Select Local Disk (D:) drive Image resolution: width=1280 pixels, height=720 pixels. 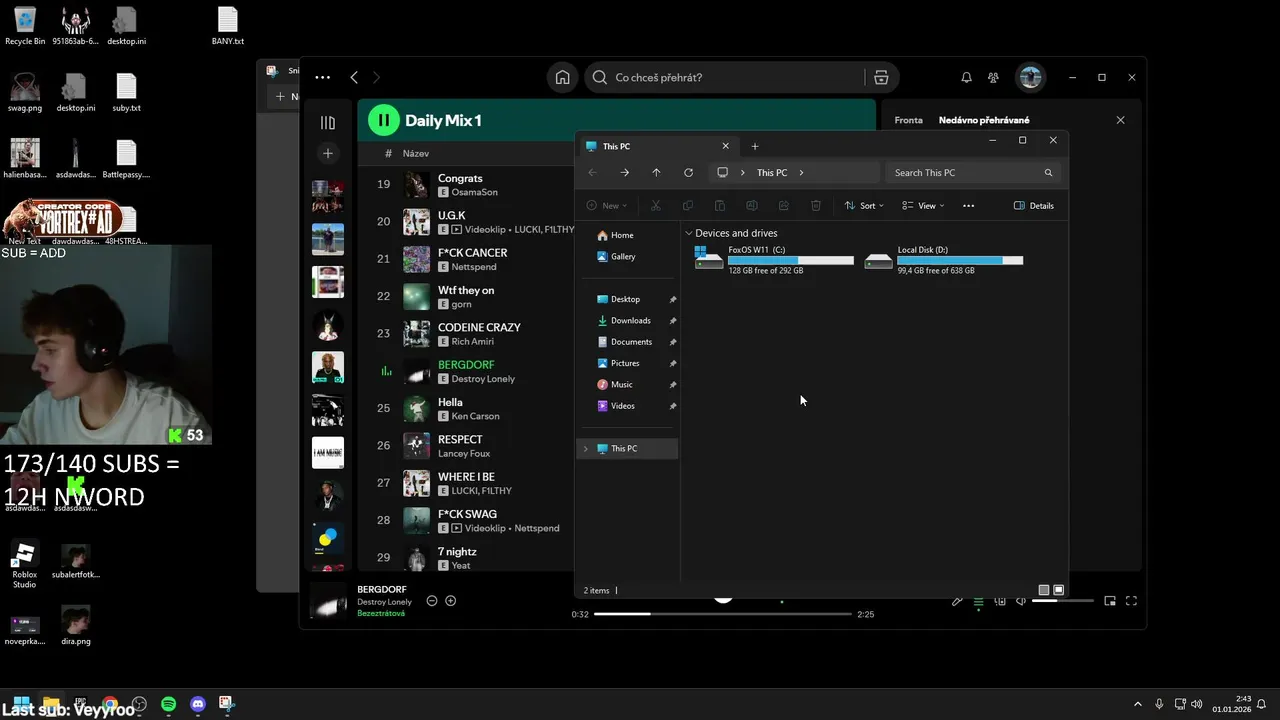[944, 260]
